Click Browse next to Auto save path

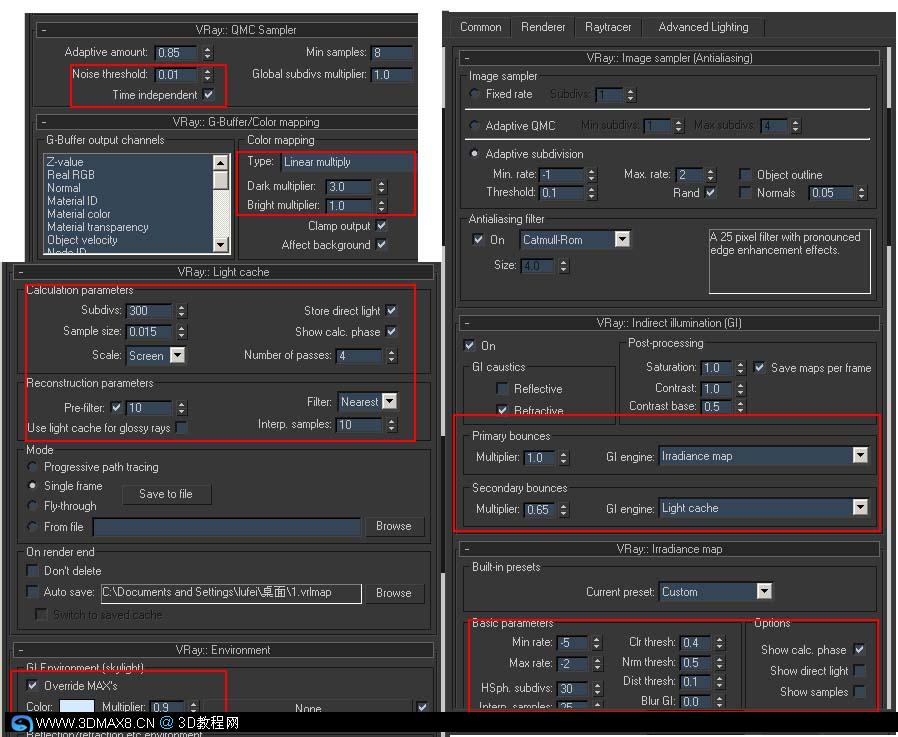point(394,593)
